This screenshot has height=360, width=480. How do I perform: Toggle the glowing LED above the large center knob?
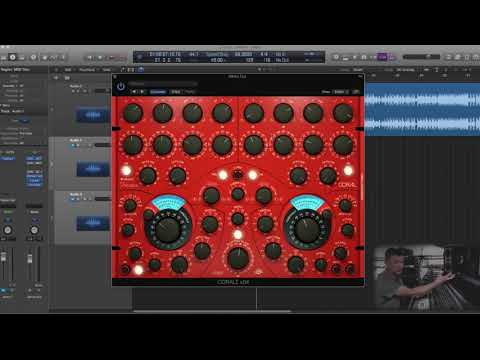click(x=238, y=234)
